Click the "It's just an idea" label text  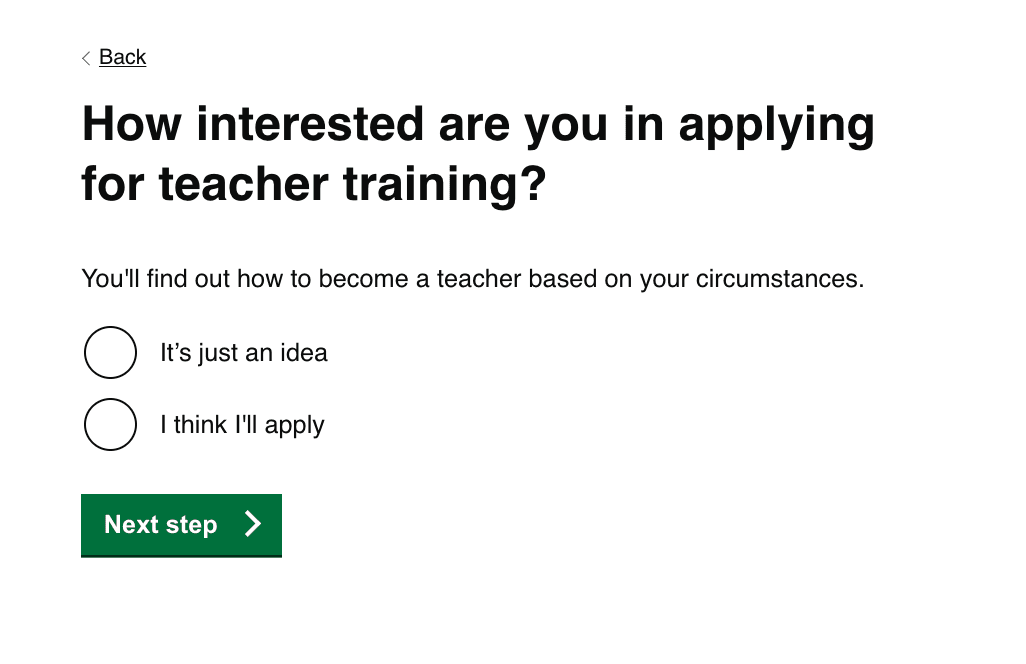[243, 353]
